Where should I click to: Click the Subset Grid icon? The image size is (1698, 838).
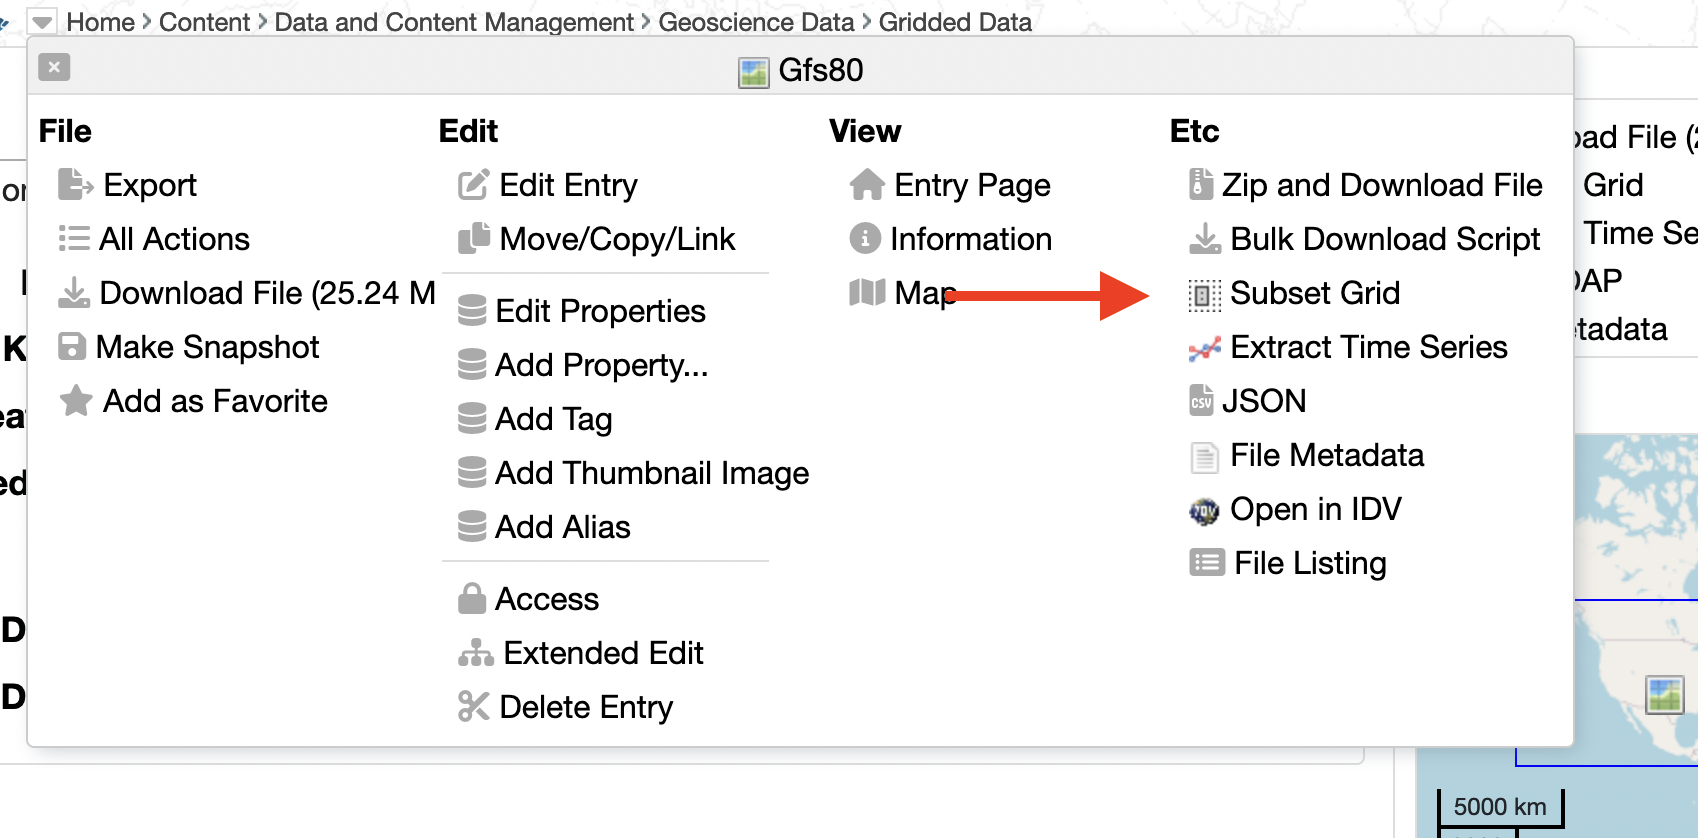[x=1204, y=294]
